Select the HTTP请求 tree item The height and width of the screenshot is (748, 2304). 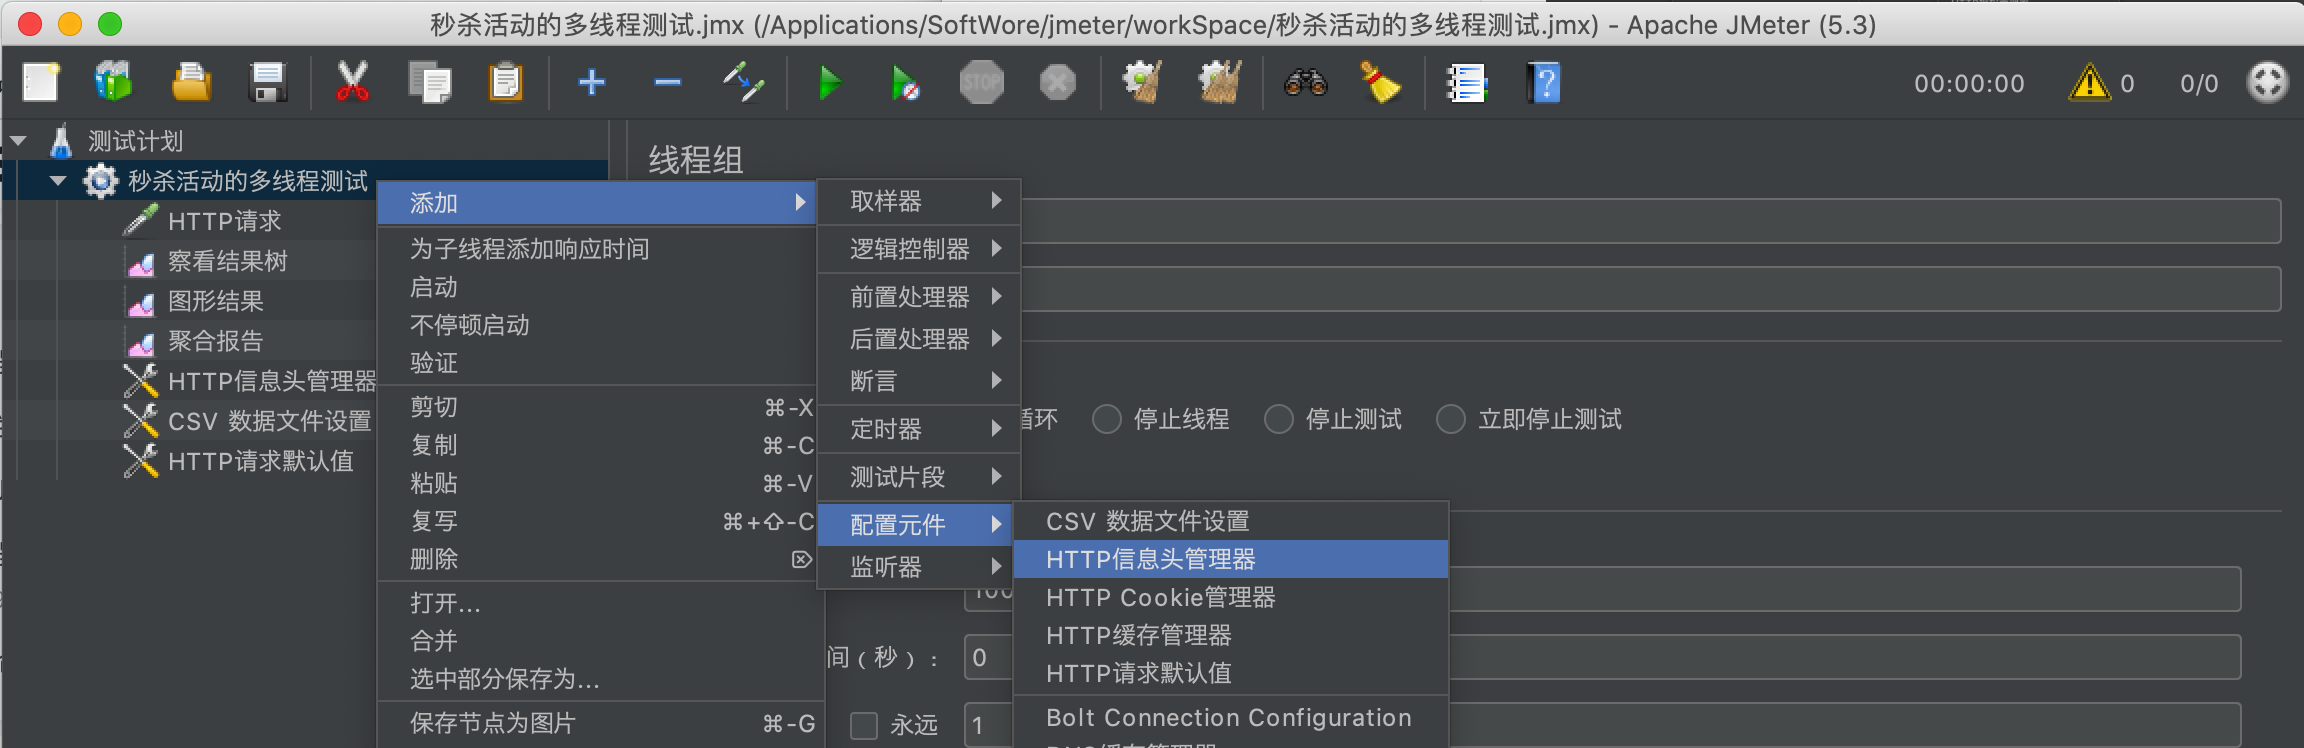click(x=224, y=221)
